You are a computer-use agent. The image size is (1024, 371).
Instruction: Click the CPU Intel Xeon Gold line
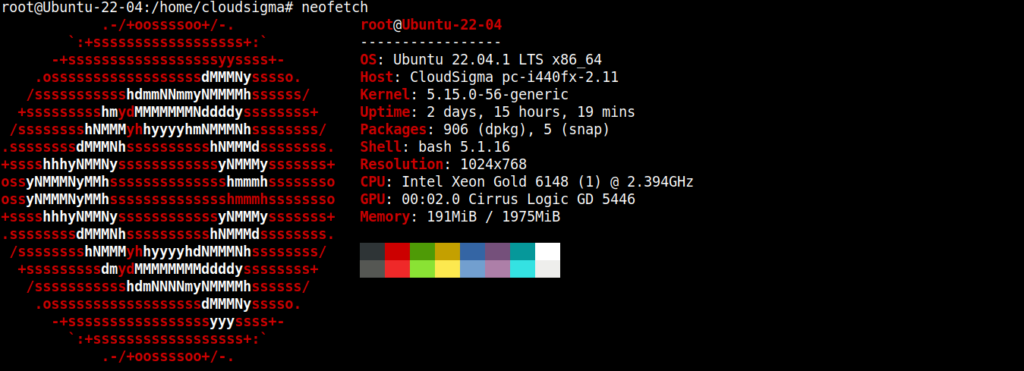[x=526, y=182]
